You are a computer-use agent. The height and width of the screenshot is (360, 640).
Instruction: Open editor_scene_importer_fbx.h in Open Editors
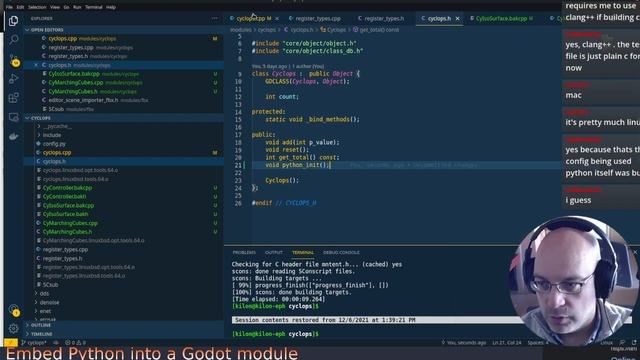[83, 100]
